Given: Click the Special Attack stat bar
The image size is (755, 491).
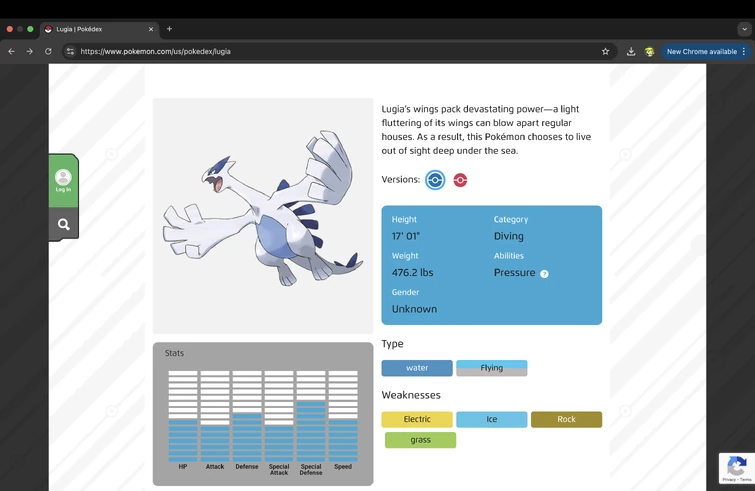Looking at the screenshot, I should pyautogui.click(x=279, y=416).
